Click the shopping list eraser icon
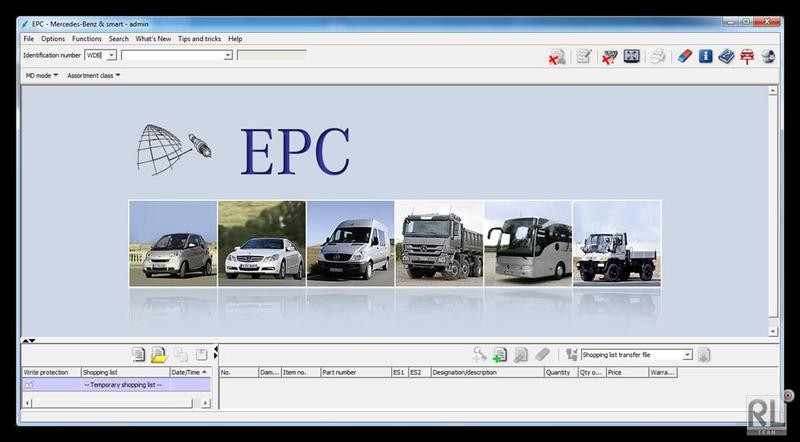 click(542, 354)
